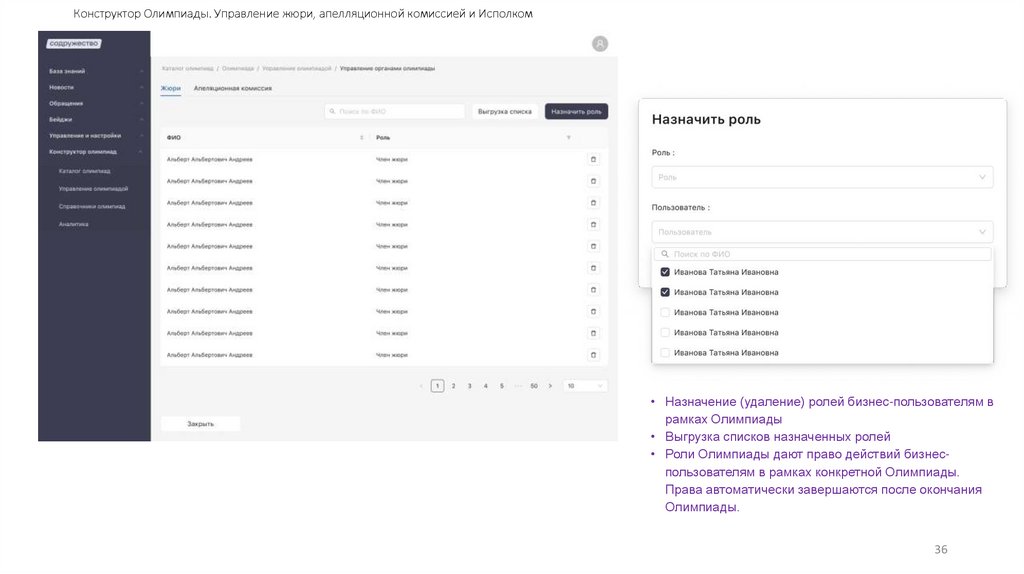1024x574 pixels.
Task: Select the Жюри tab
Action: [x=171, y=89]
